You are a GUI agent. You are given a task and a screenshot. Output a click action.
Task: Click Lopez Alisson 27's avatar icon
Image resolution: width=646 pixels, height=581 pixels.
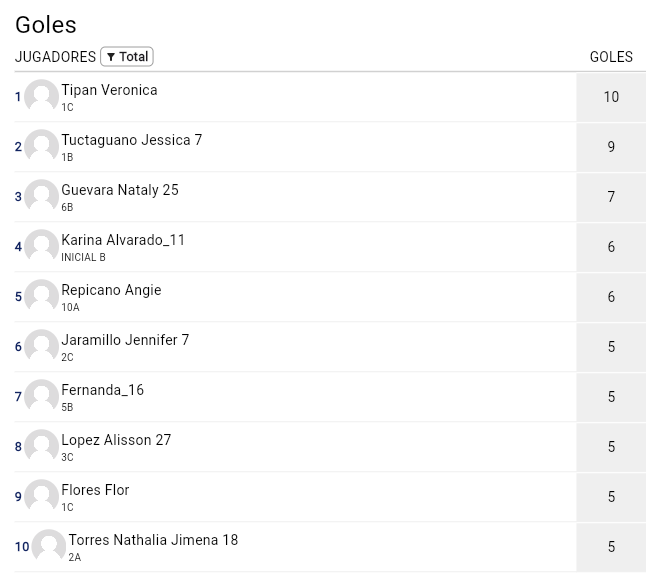(x=41, y=446)
